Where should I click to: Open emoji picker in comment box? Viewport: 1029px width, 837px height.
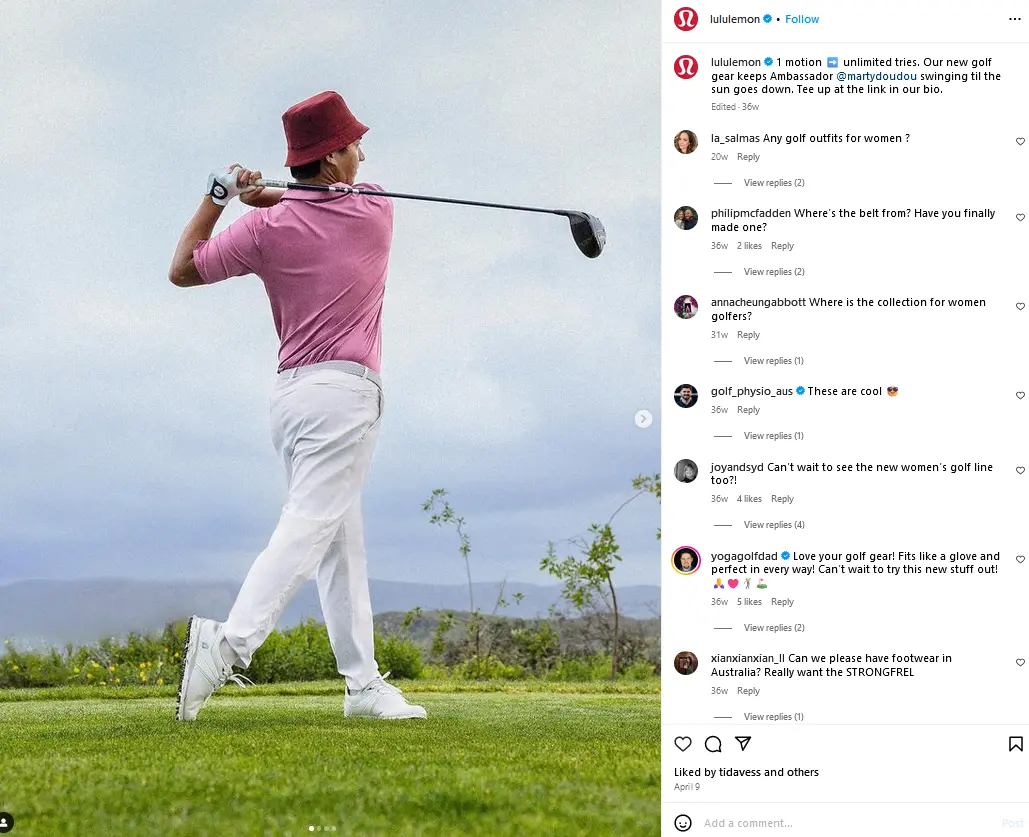click(x=683, y=823)
